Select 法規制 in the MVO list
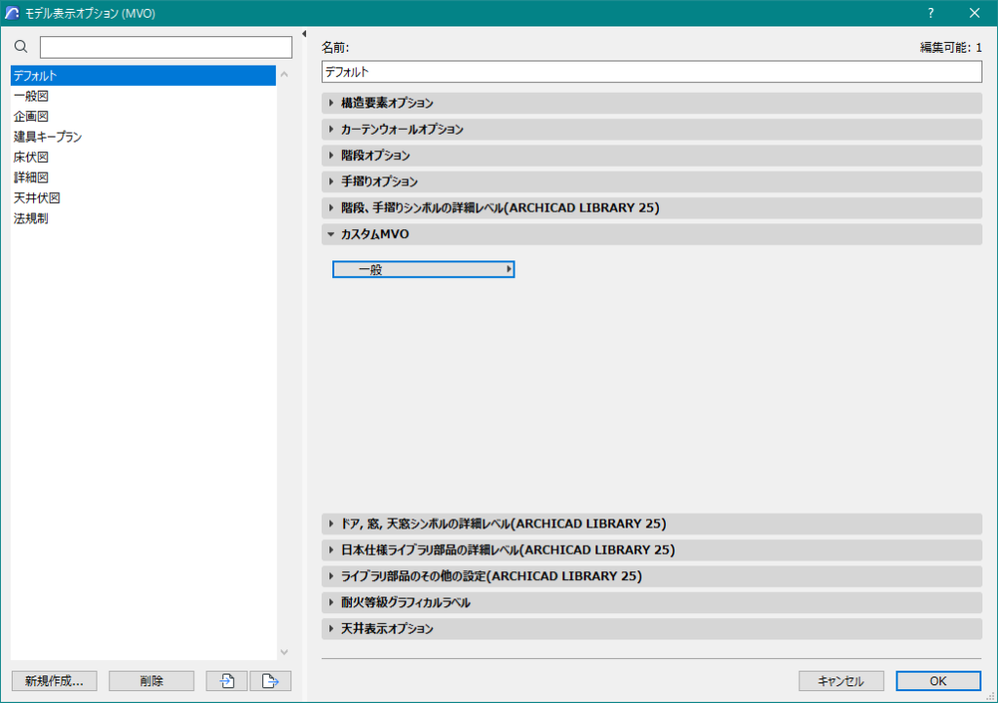The width and height of the screenshot is (998, 703). coord(143,218)
